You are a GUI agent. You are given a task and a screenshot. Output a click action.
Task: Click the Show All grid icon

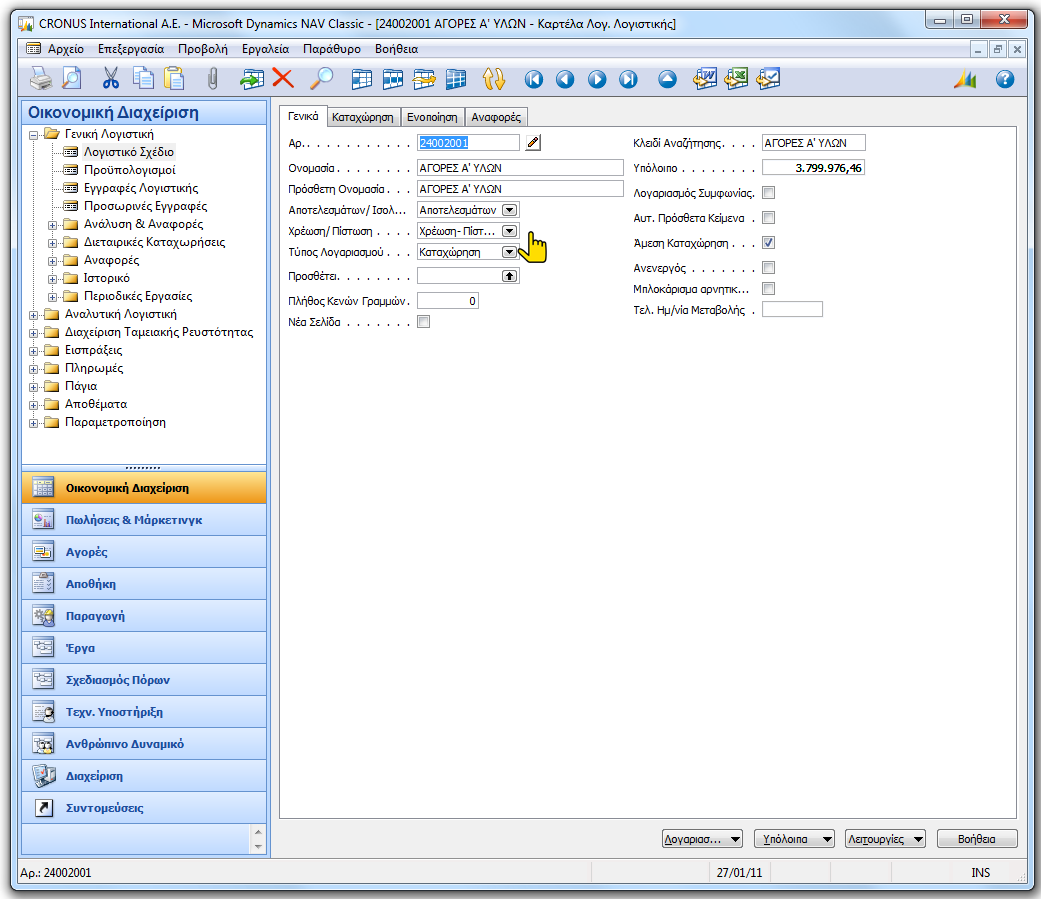(455, 79)
